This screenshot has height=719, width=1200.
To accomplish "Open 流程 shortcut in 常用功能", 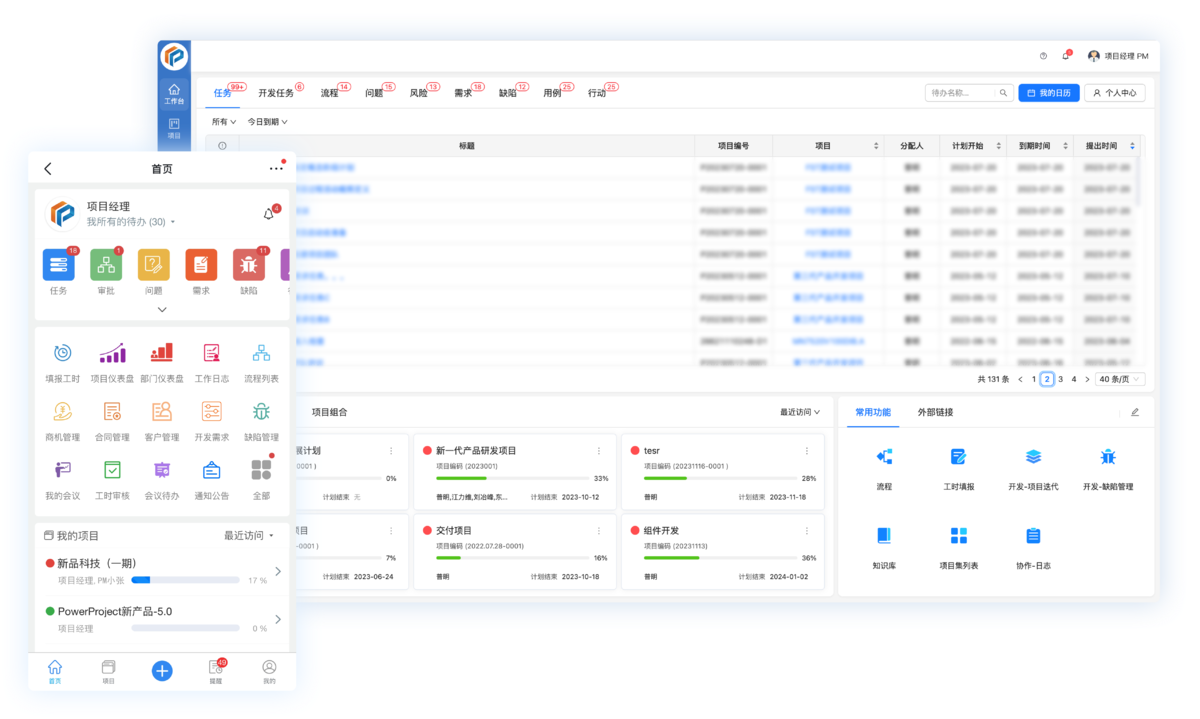I will click(883, 457).
